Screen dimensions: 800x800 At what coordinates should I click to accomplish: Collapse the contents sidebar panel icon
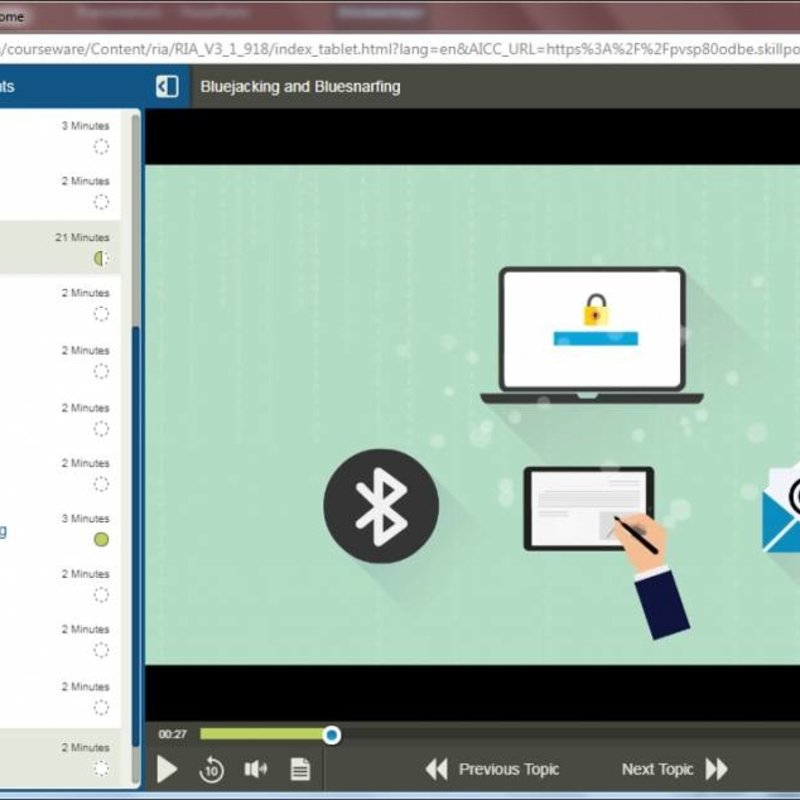pyautogui.click(x=167, y=87)
